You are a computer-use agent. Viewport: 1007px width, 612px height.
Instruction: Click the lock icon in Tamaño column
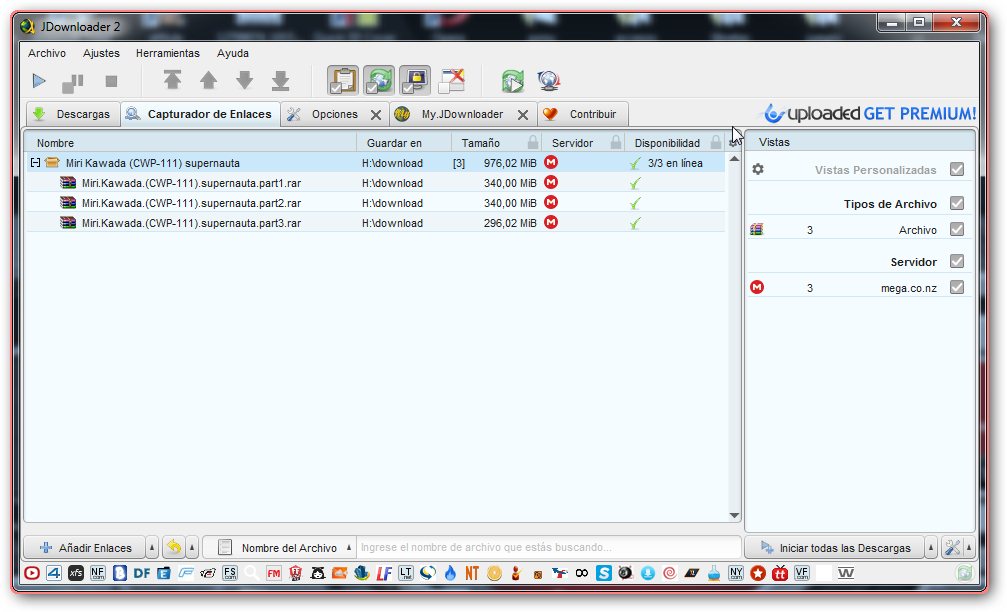pyautogui.click(x=533, y=142)
